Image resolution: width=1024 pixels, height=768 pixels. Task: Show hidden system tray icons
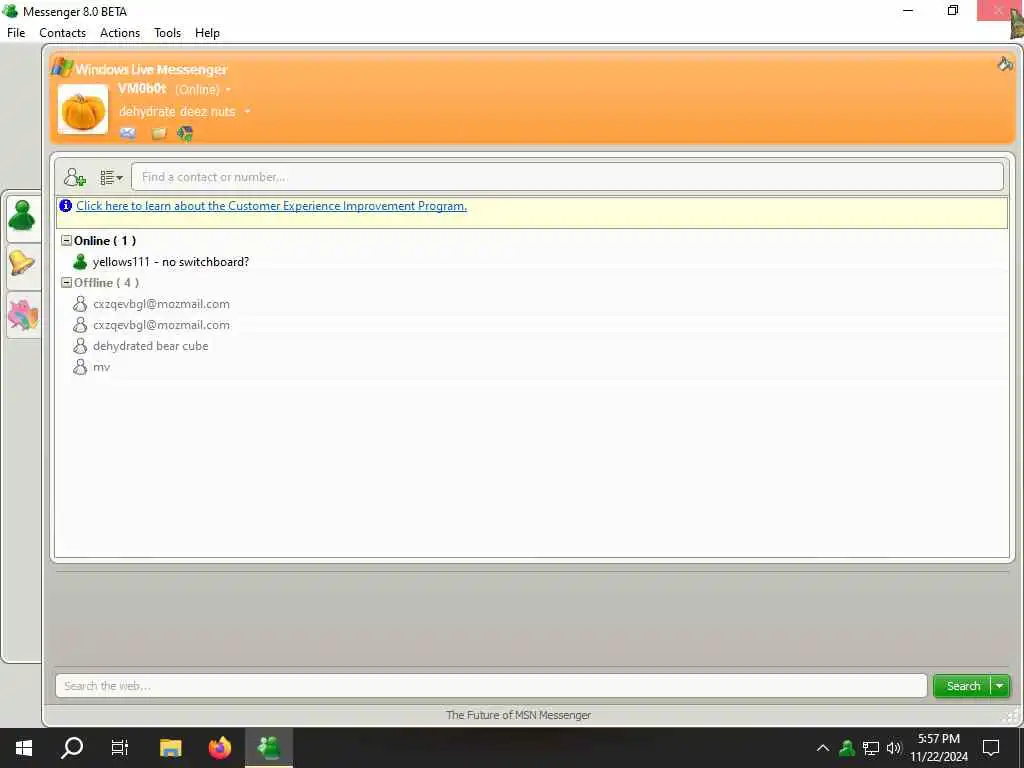pos(823,748)
